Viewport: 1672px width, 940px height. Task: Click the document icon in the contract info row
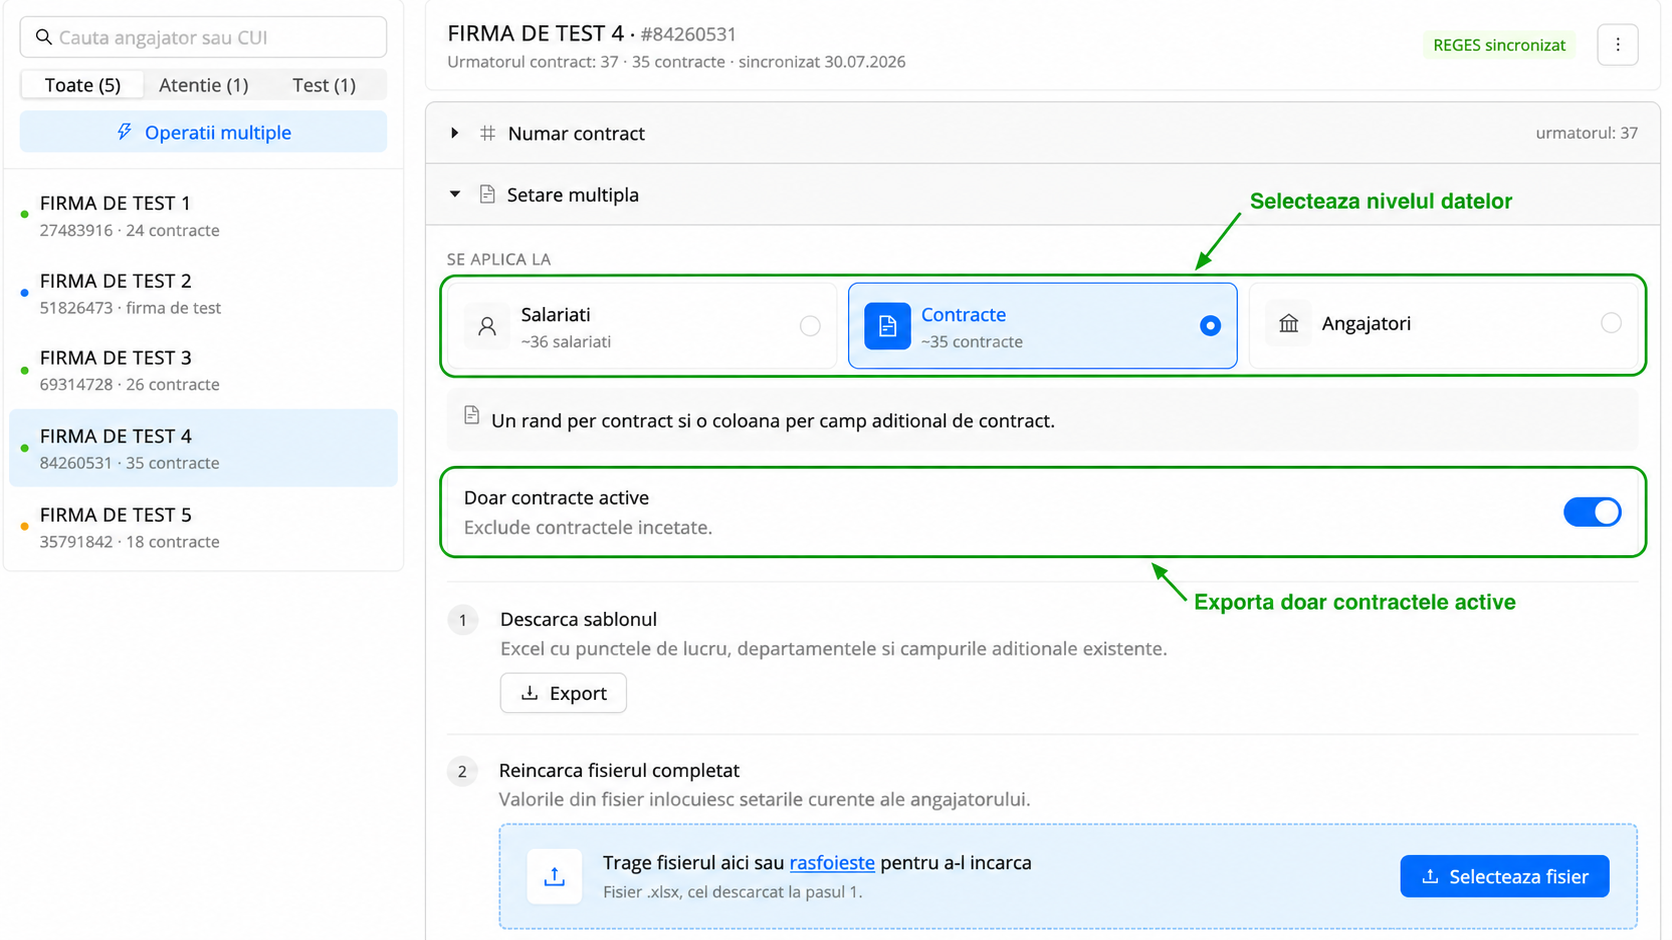472,415
